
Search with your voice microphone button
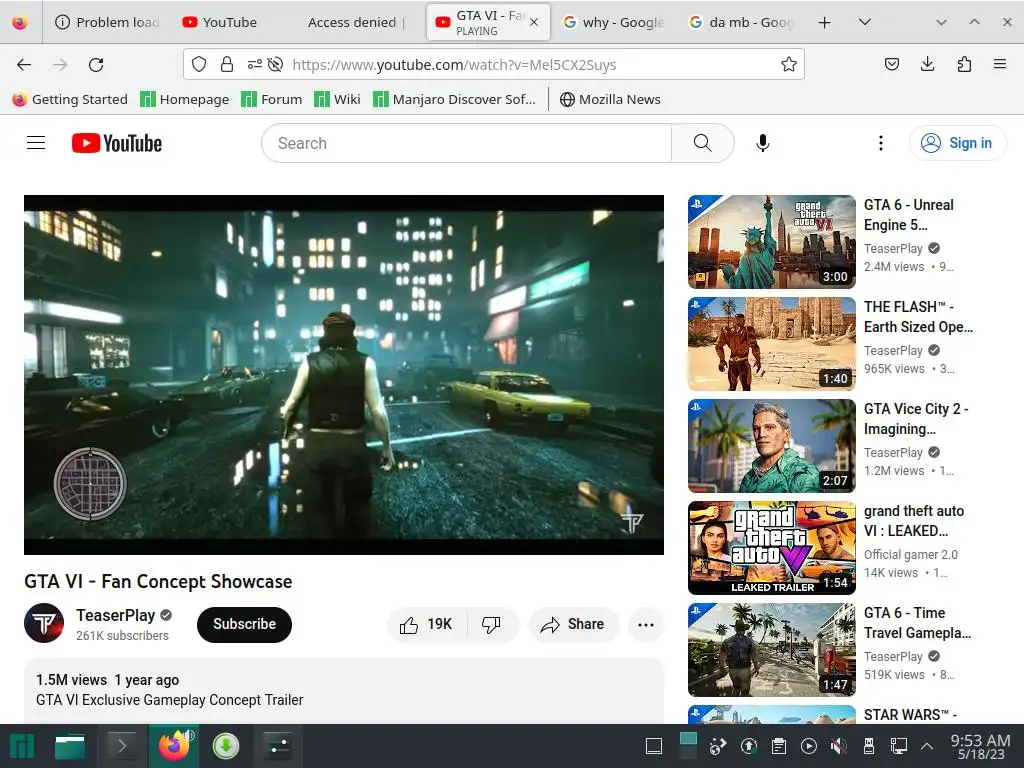click(762, 143)
